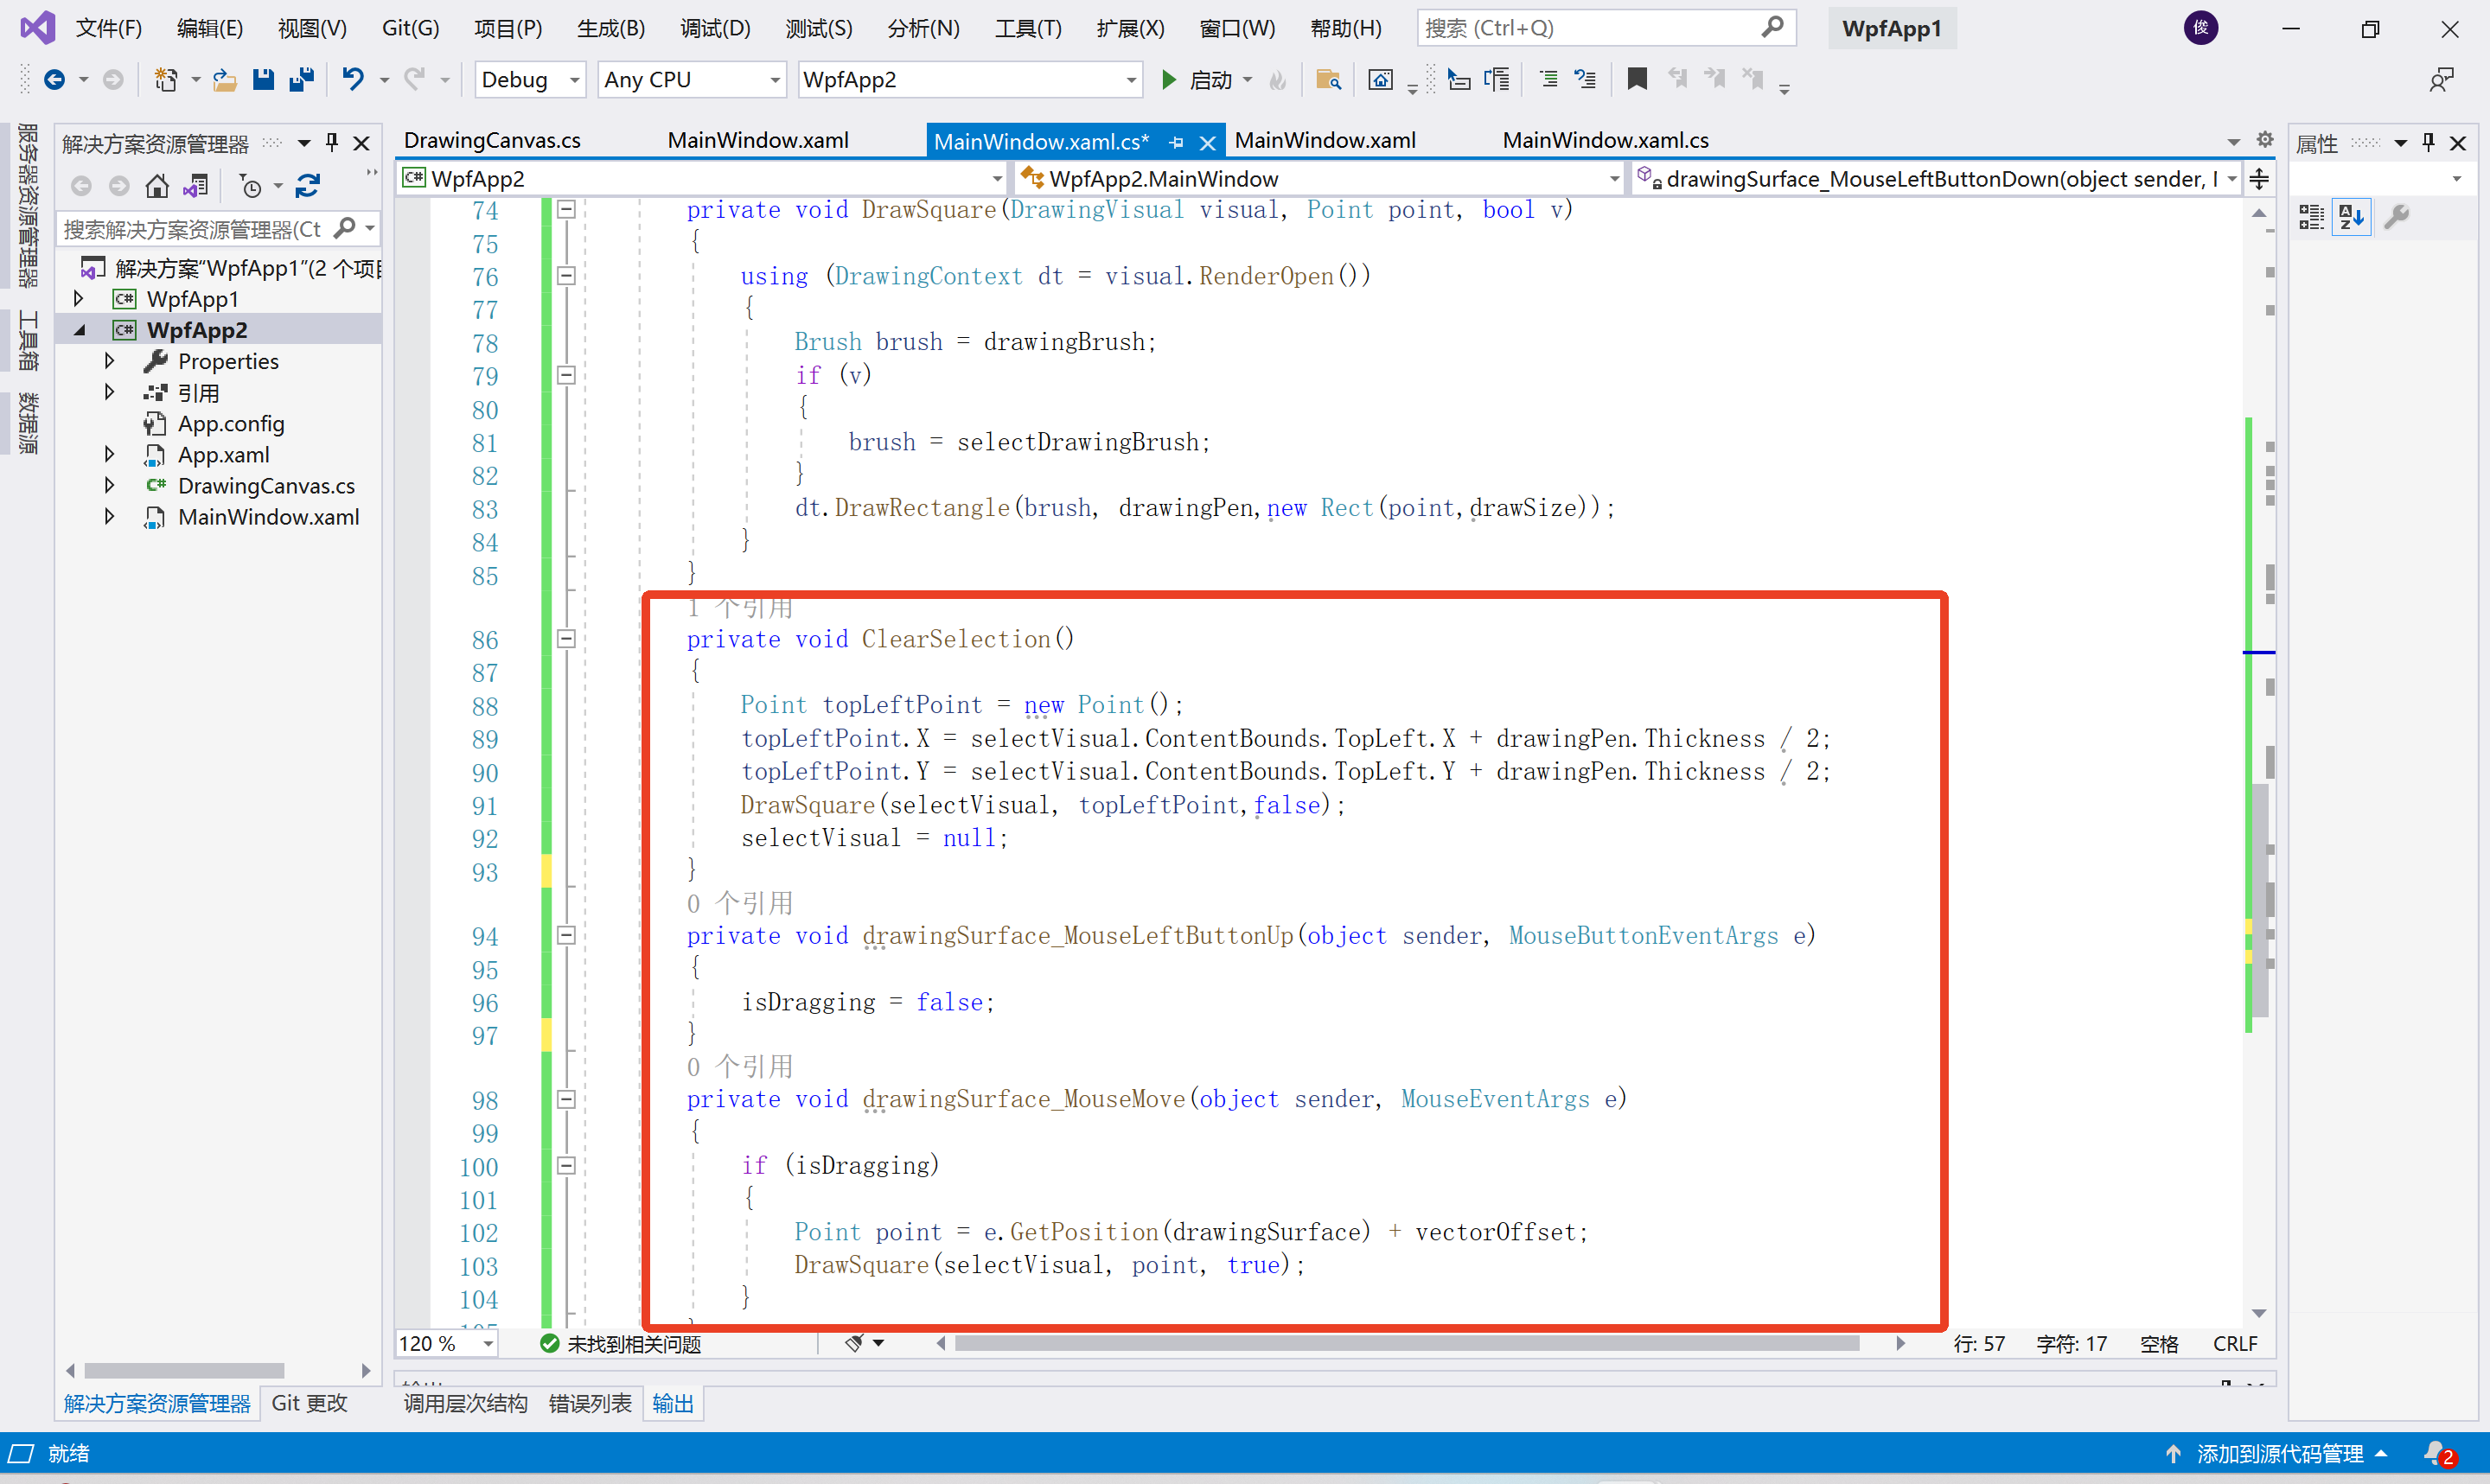
Task: Click the Save All toolbar icon
Action: (301, 79)
